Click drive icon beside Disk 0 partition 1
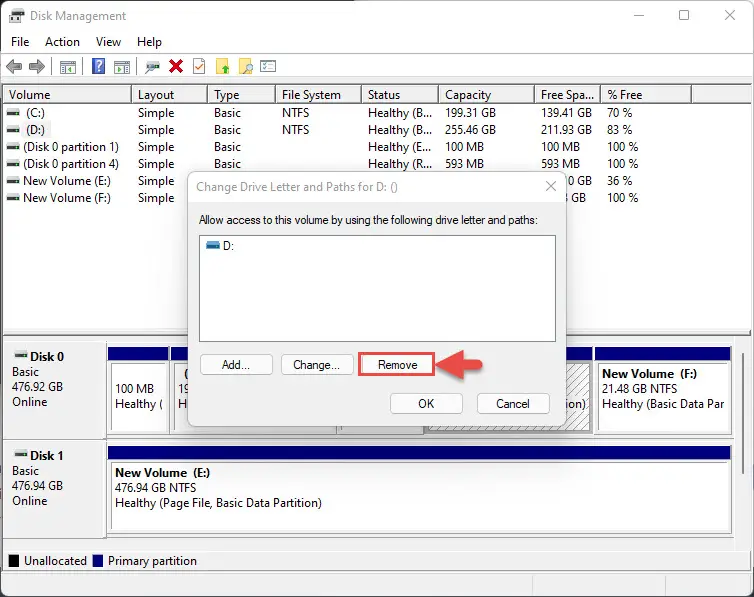This screenshot has width=754, height=597. (13, 147)
